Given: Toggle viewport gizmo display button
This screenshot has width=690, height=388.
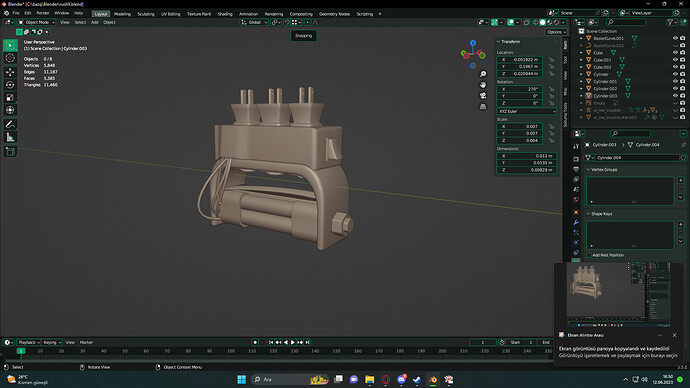Looking at the screenshot, I should (x=495, y=22).
